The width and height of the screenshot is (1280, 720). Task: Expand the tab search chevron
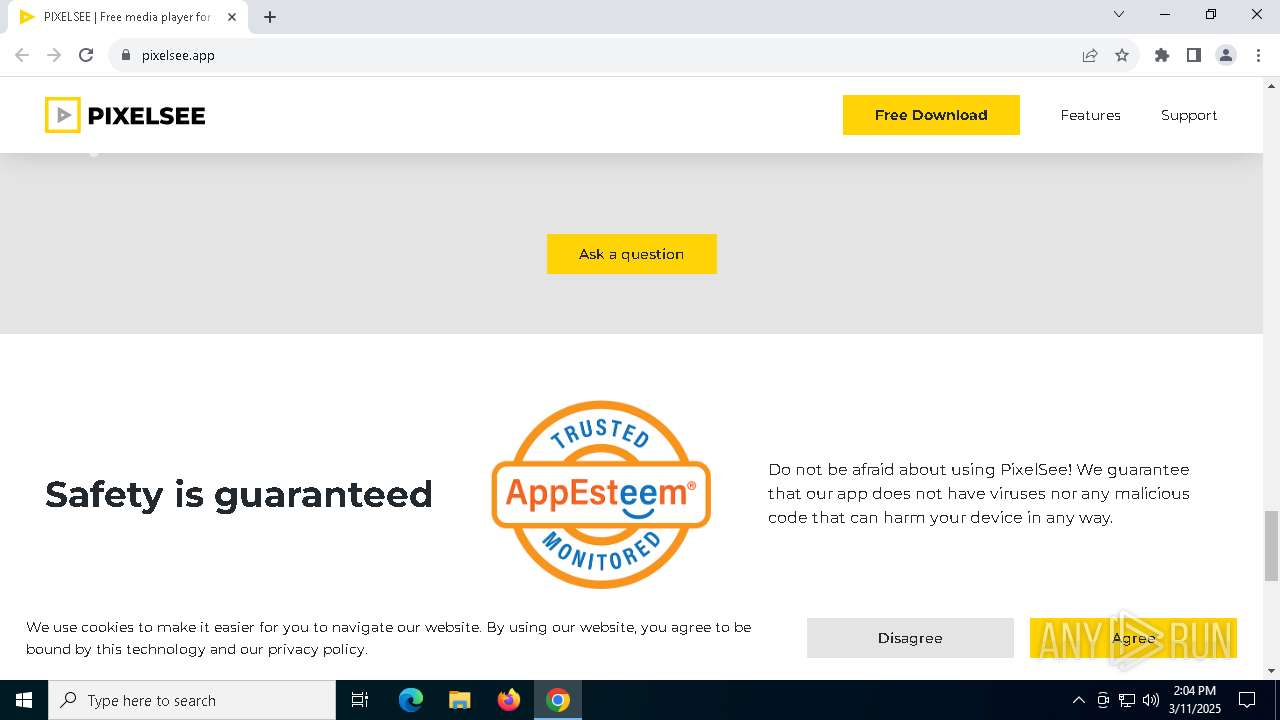(x=1119, y=14)
